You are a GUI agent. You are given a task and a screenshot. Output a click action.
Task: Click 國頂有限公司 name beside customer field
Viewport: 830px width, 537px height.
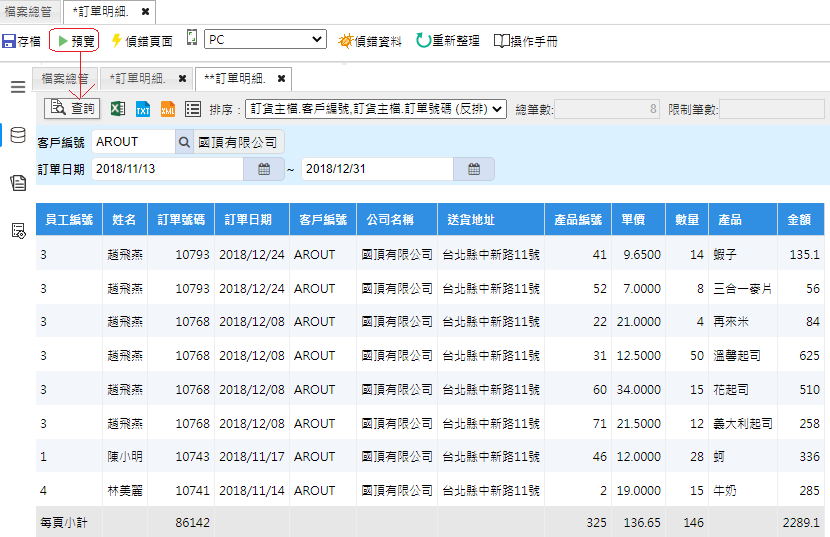tap(238, 142)
